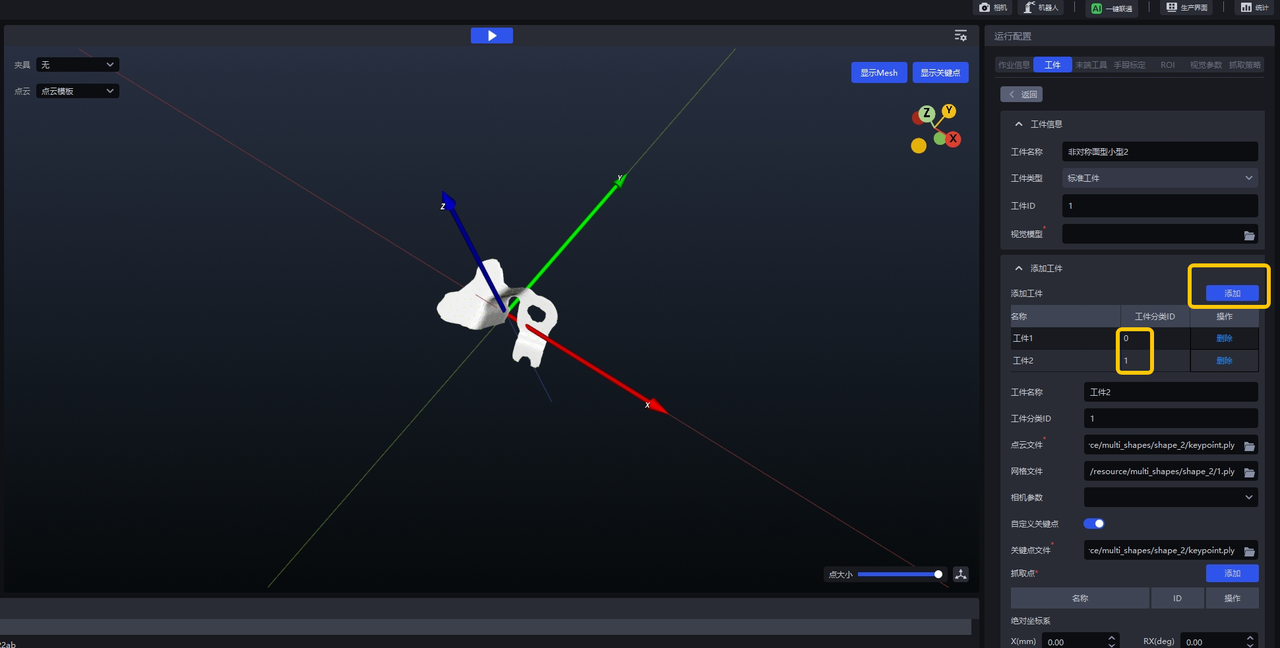Image resolution: width=1280 pixels, height=648 pixels.
Task: Open the 生产界面 production view
Action: coord(1185,7)
